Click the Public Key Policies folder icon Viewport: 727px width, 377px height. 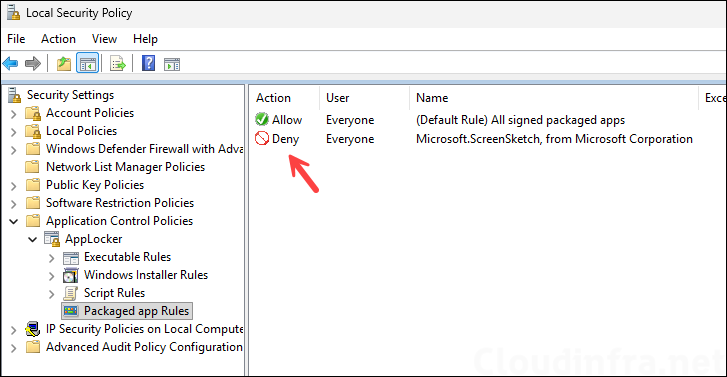tap(33, 185)
